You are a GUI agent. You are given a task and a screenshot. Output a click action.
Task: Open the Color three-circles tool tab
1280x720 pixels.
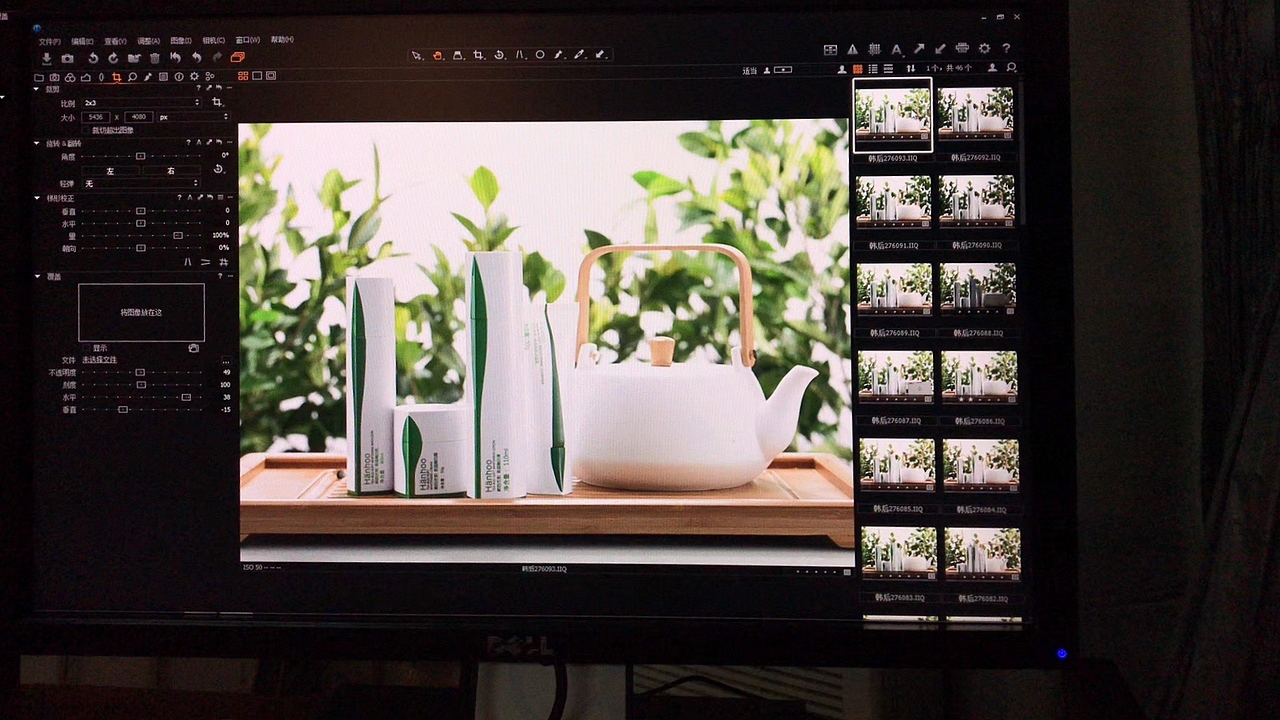click(x=70, y=77)
